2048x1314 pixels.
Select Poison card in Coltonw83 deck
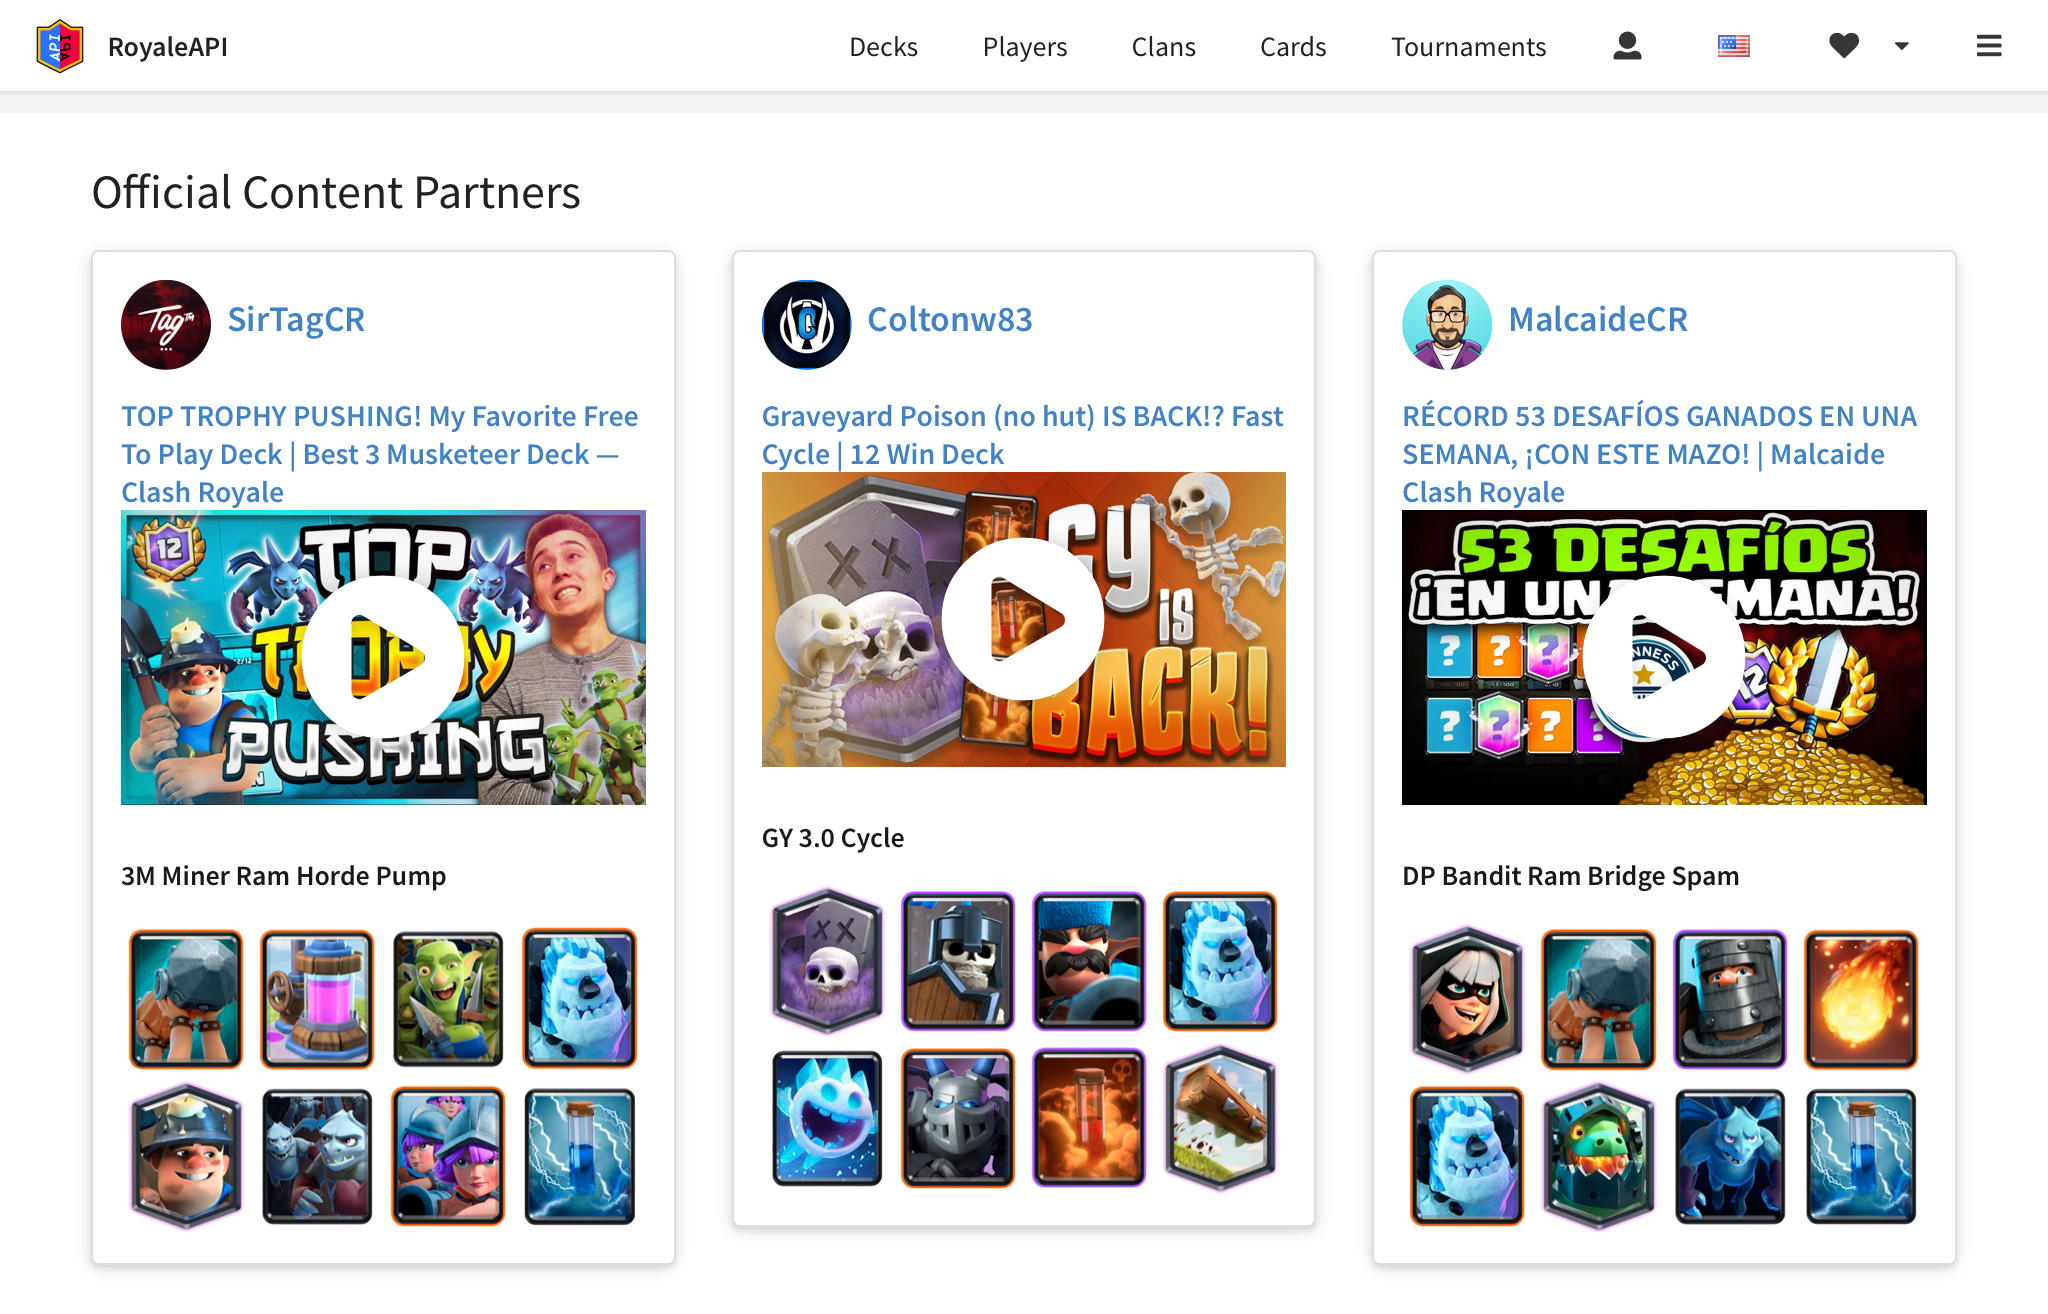(1089, 1119)
